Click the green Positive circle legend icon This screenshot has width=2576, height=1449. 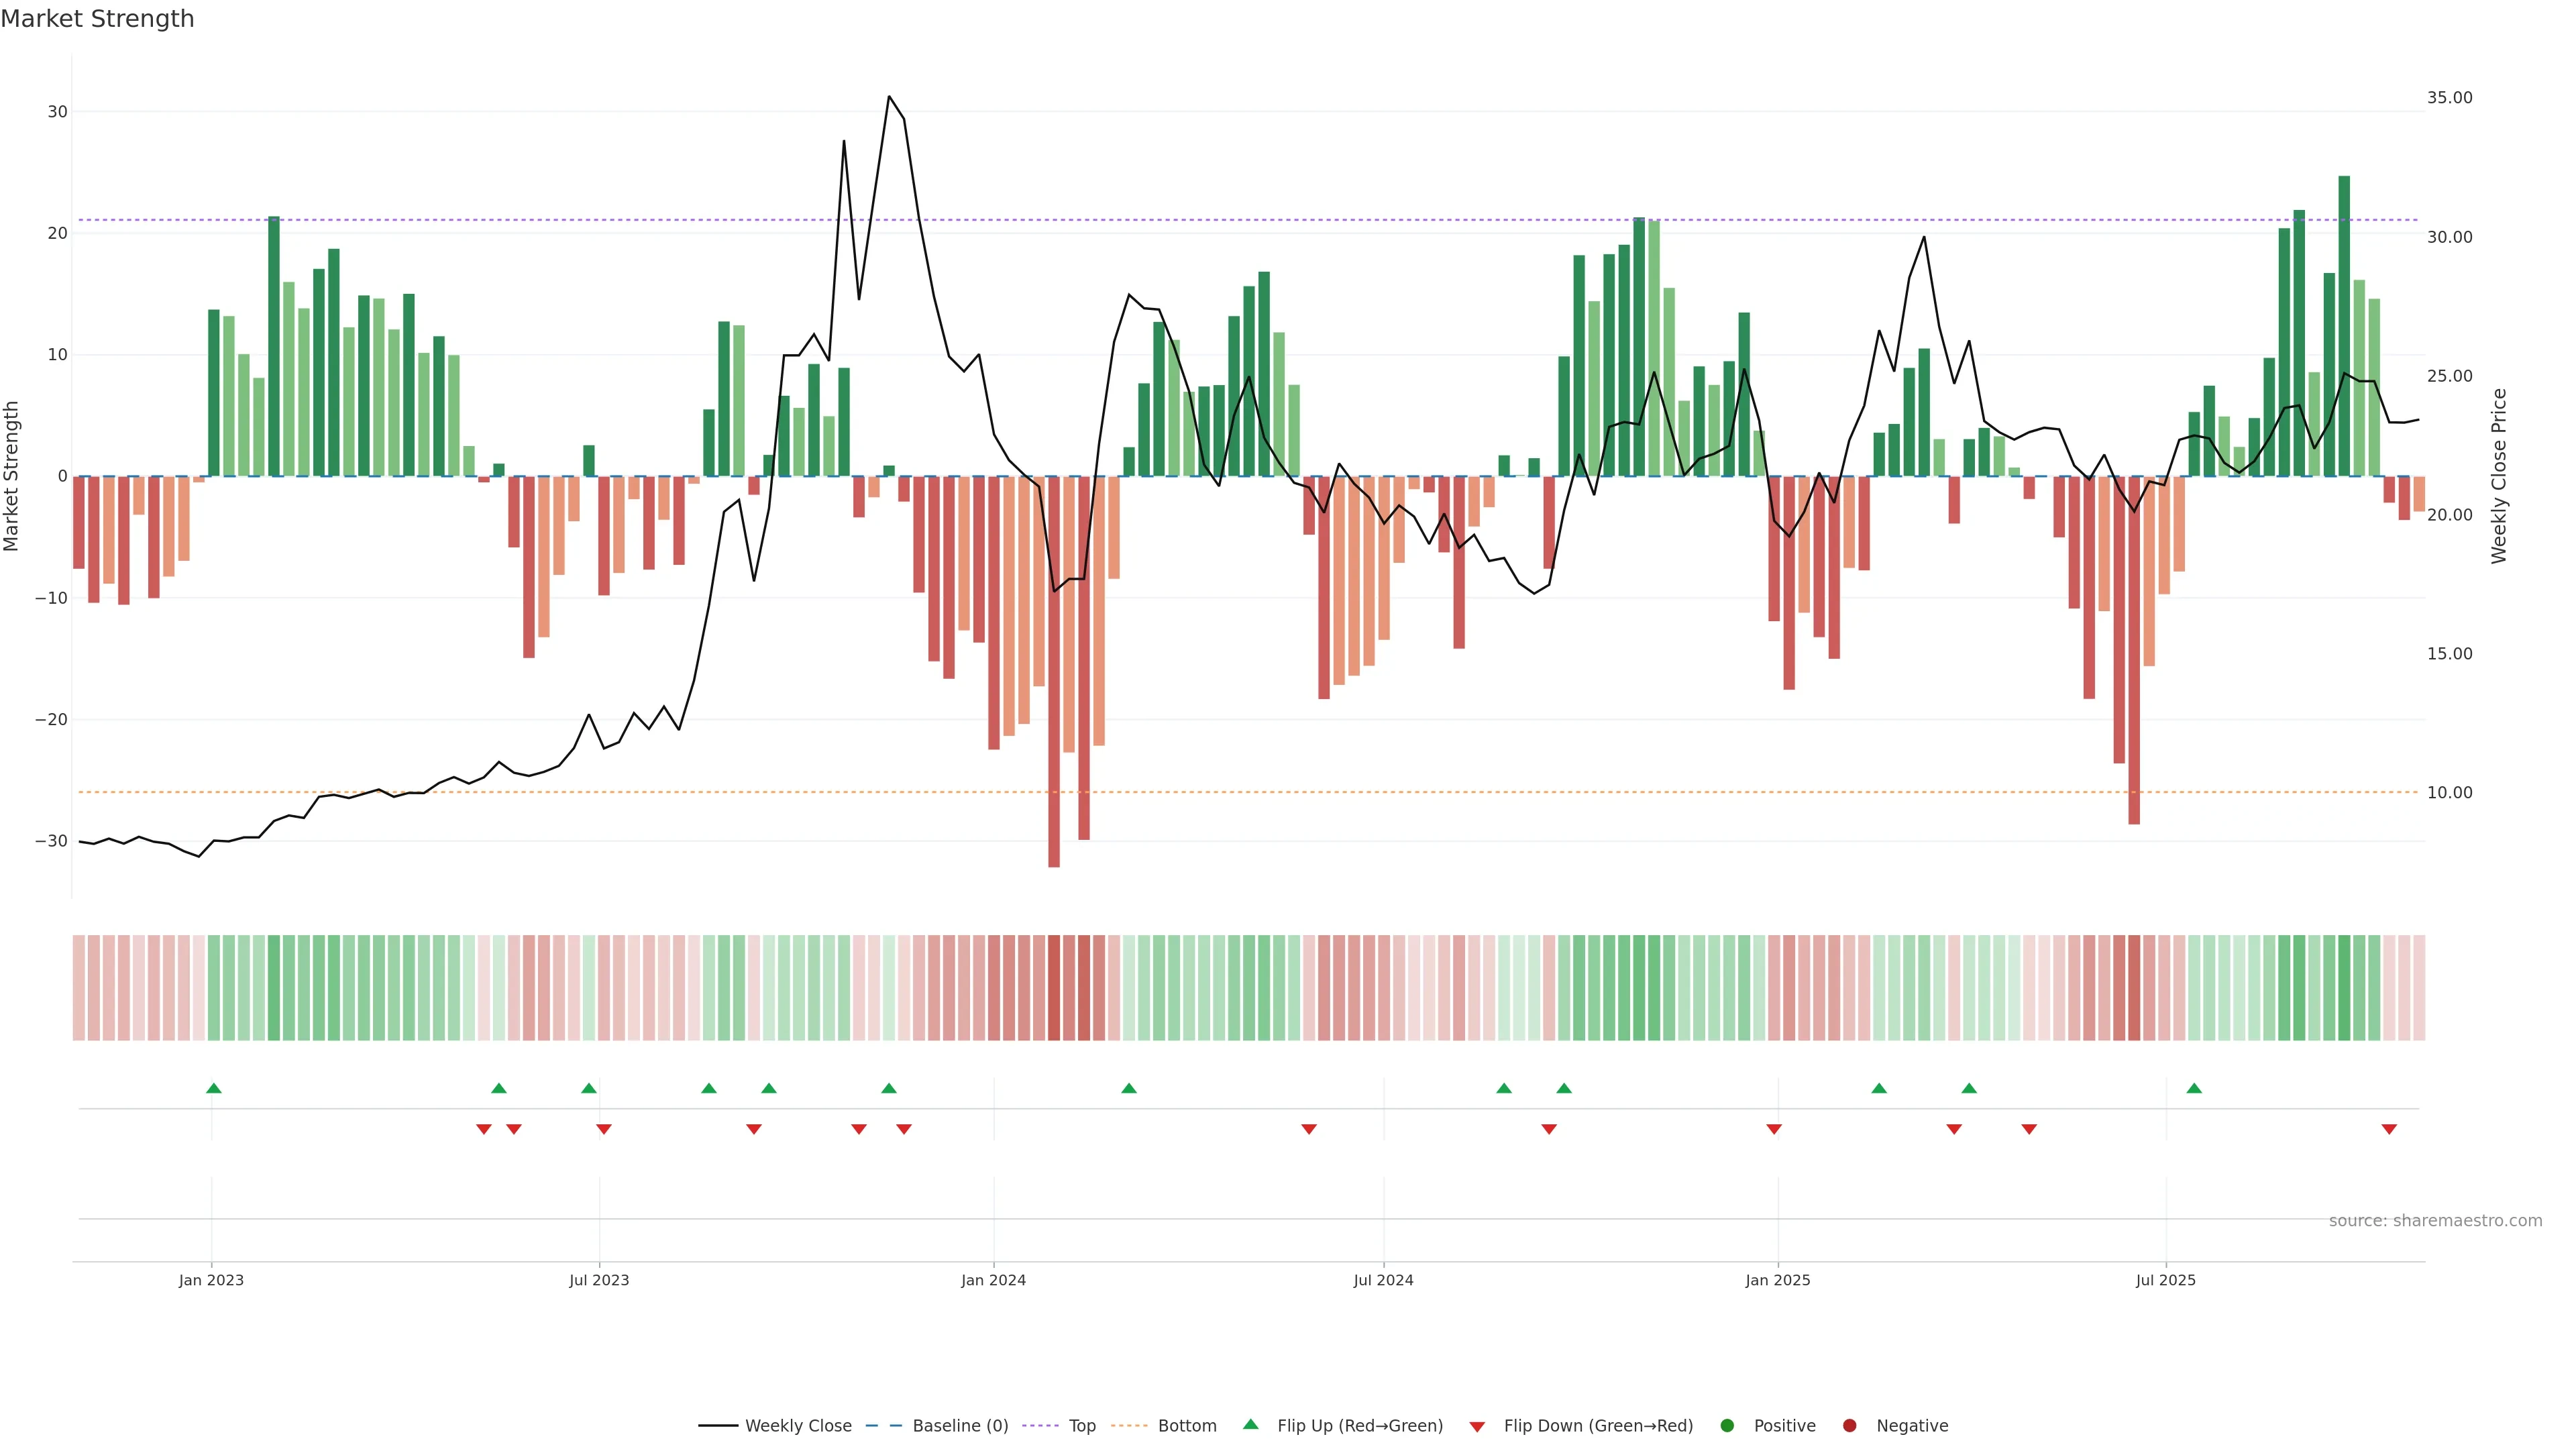tap(1727, 1425)
